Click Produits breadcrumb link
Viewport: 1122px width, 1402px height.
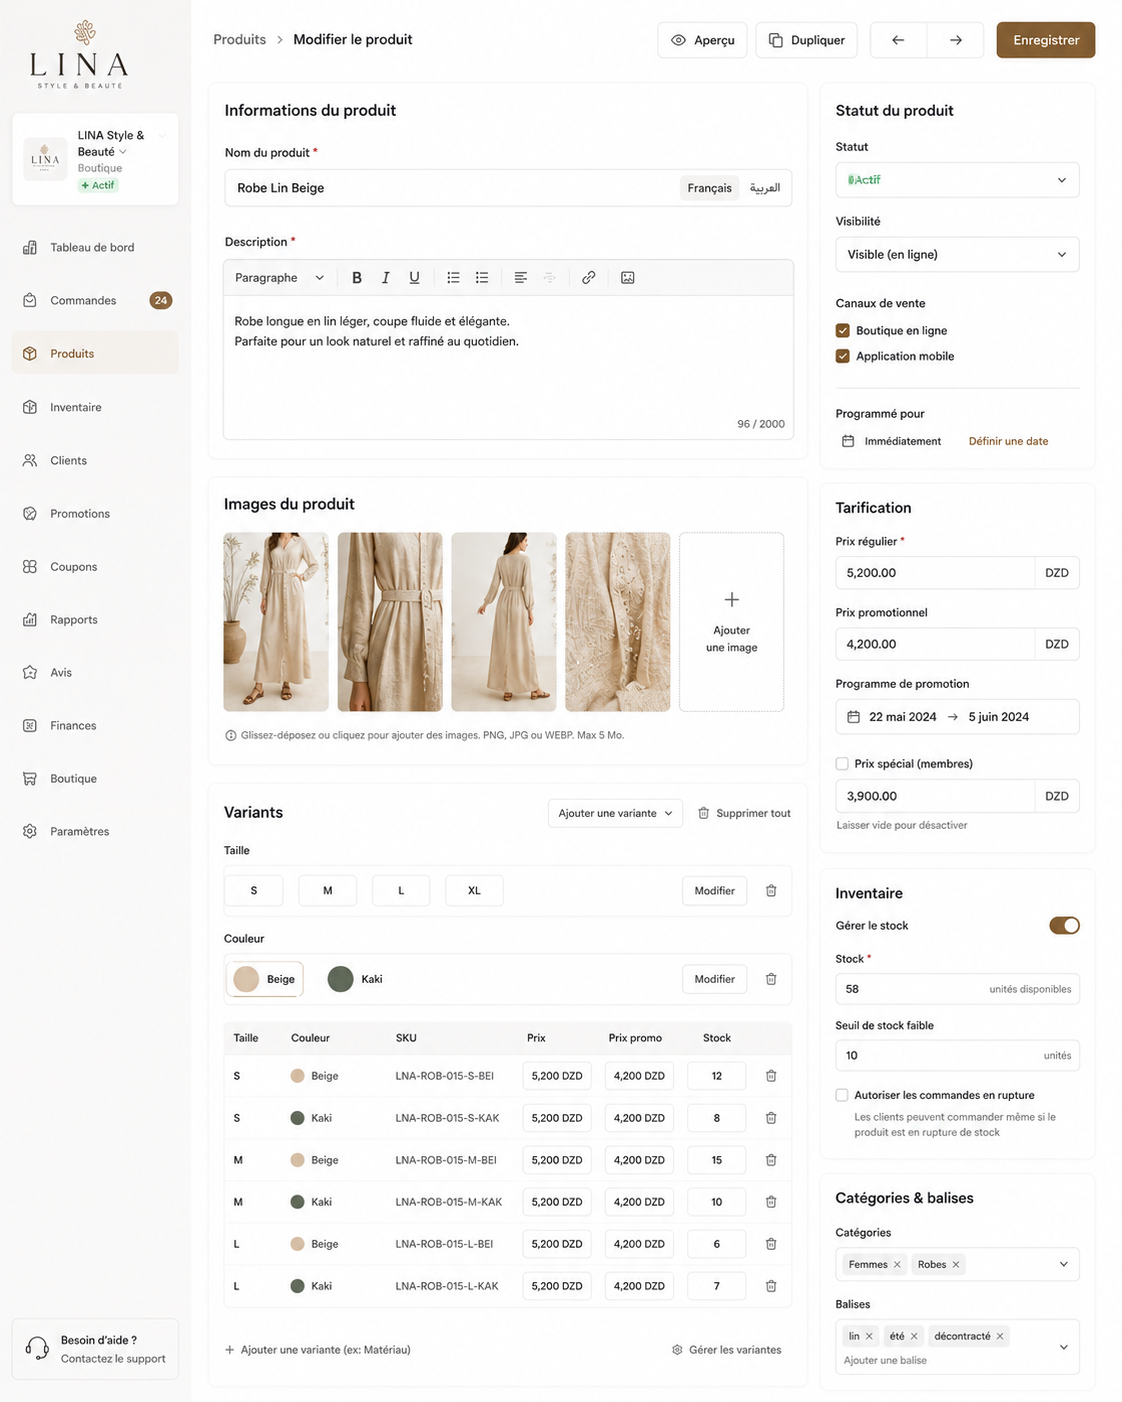240,40
